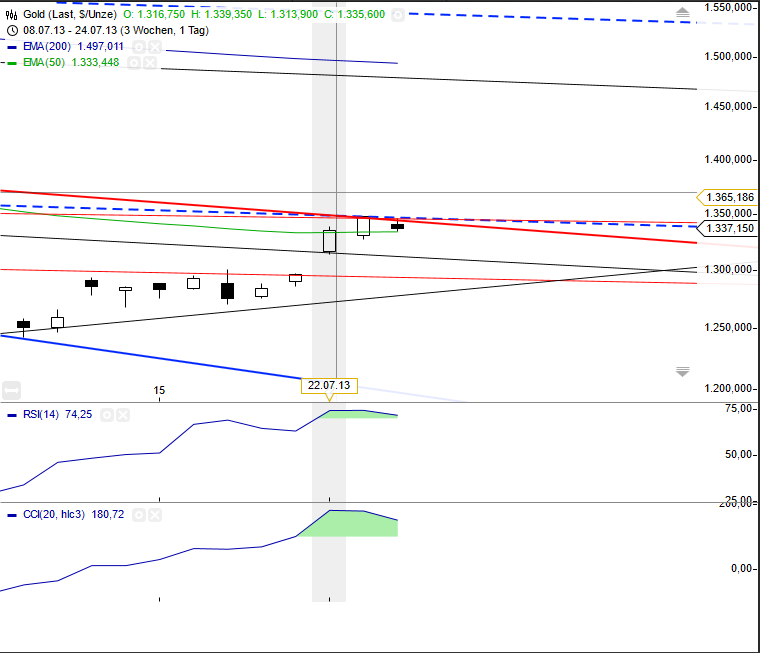Click the EMA(200) blue color swatch
Screen dimensions: 760x653
point(12,48)
